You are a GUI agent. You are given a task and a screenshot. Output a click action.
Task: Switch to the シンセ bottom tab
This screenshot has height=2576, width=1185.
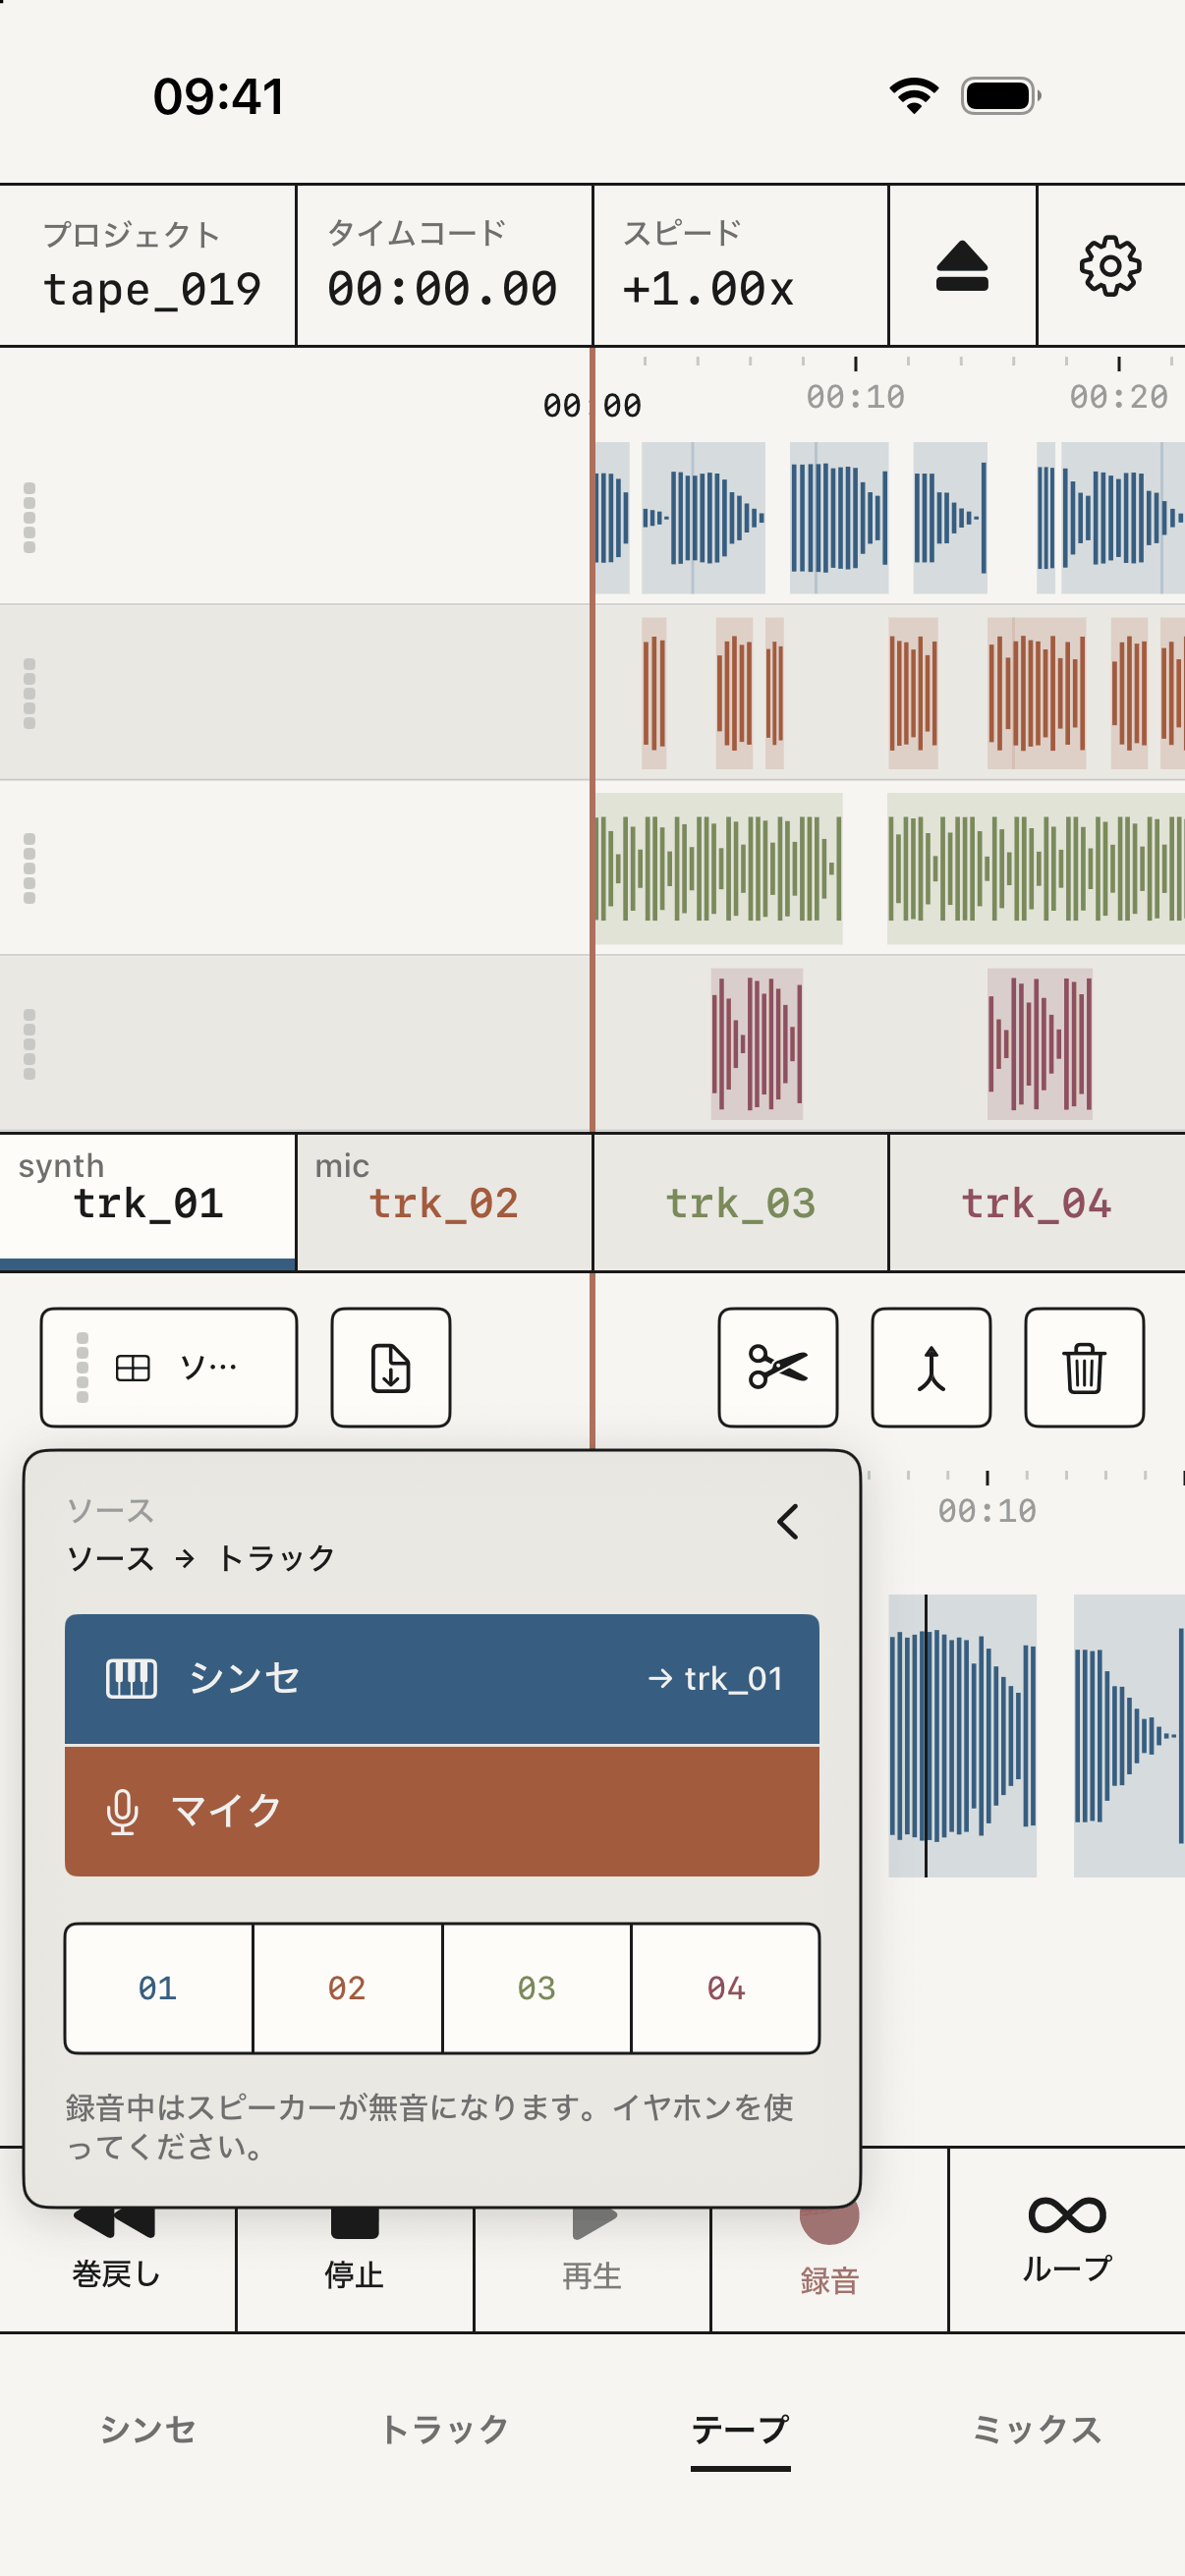tap(148, 2429)
